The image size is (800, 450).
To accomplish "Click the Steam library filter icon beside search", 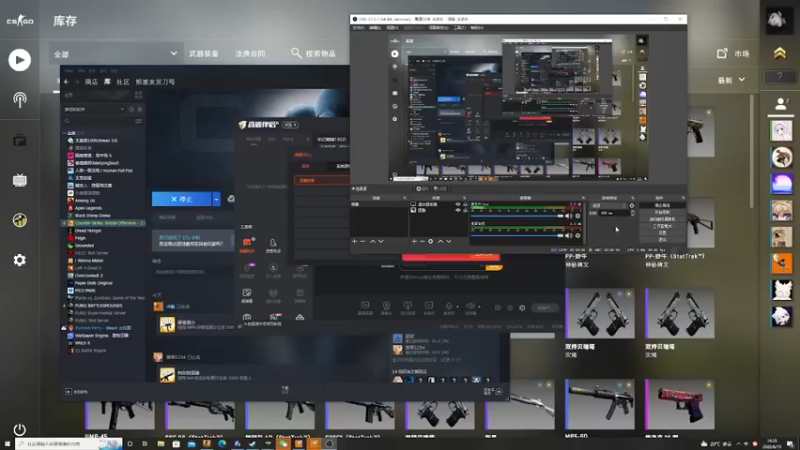I will 138,121.
